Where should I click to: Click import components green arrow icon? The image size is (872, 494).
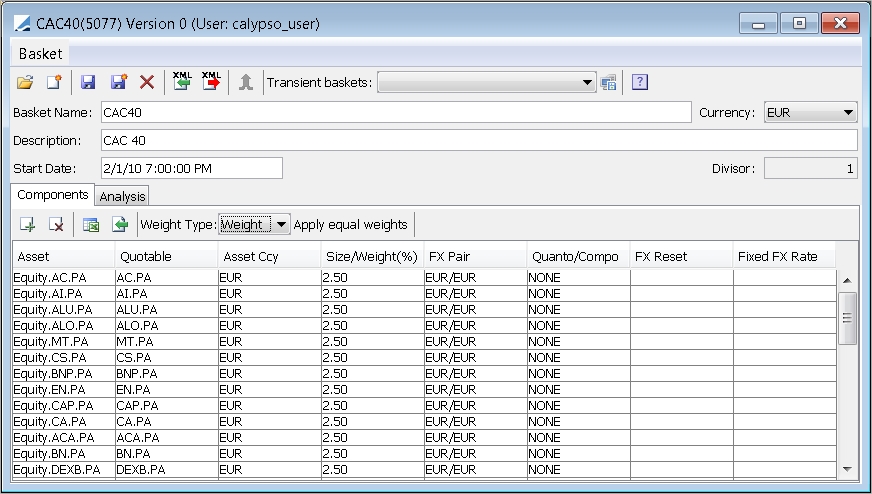120,225
